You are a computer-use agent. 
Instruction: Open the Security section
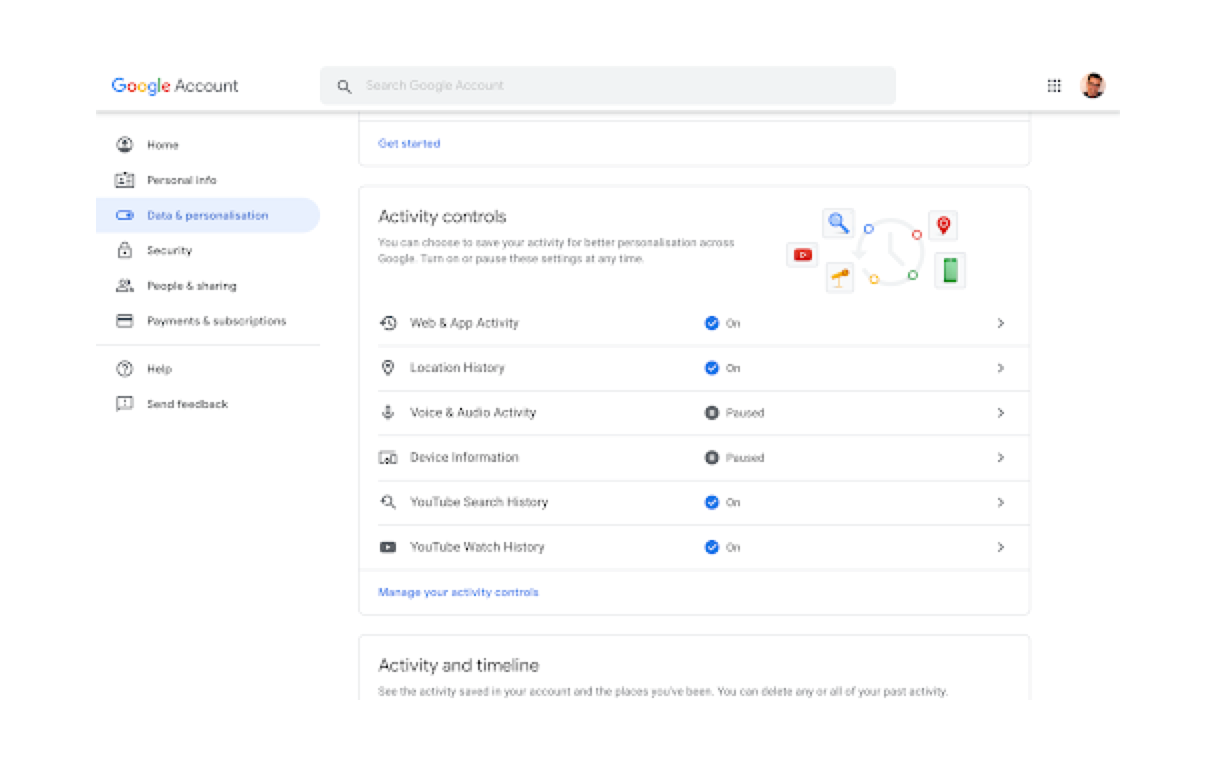[208, 250]
